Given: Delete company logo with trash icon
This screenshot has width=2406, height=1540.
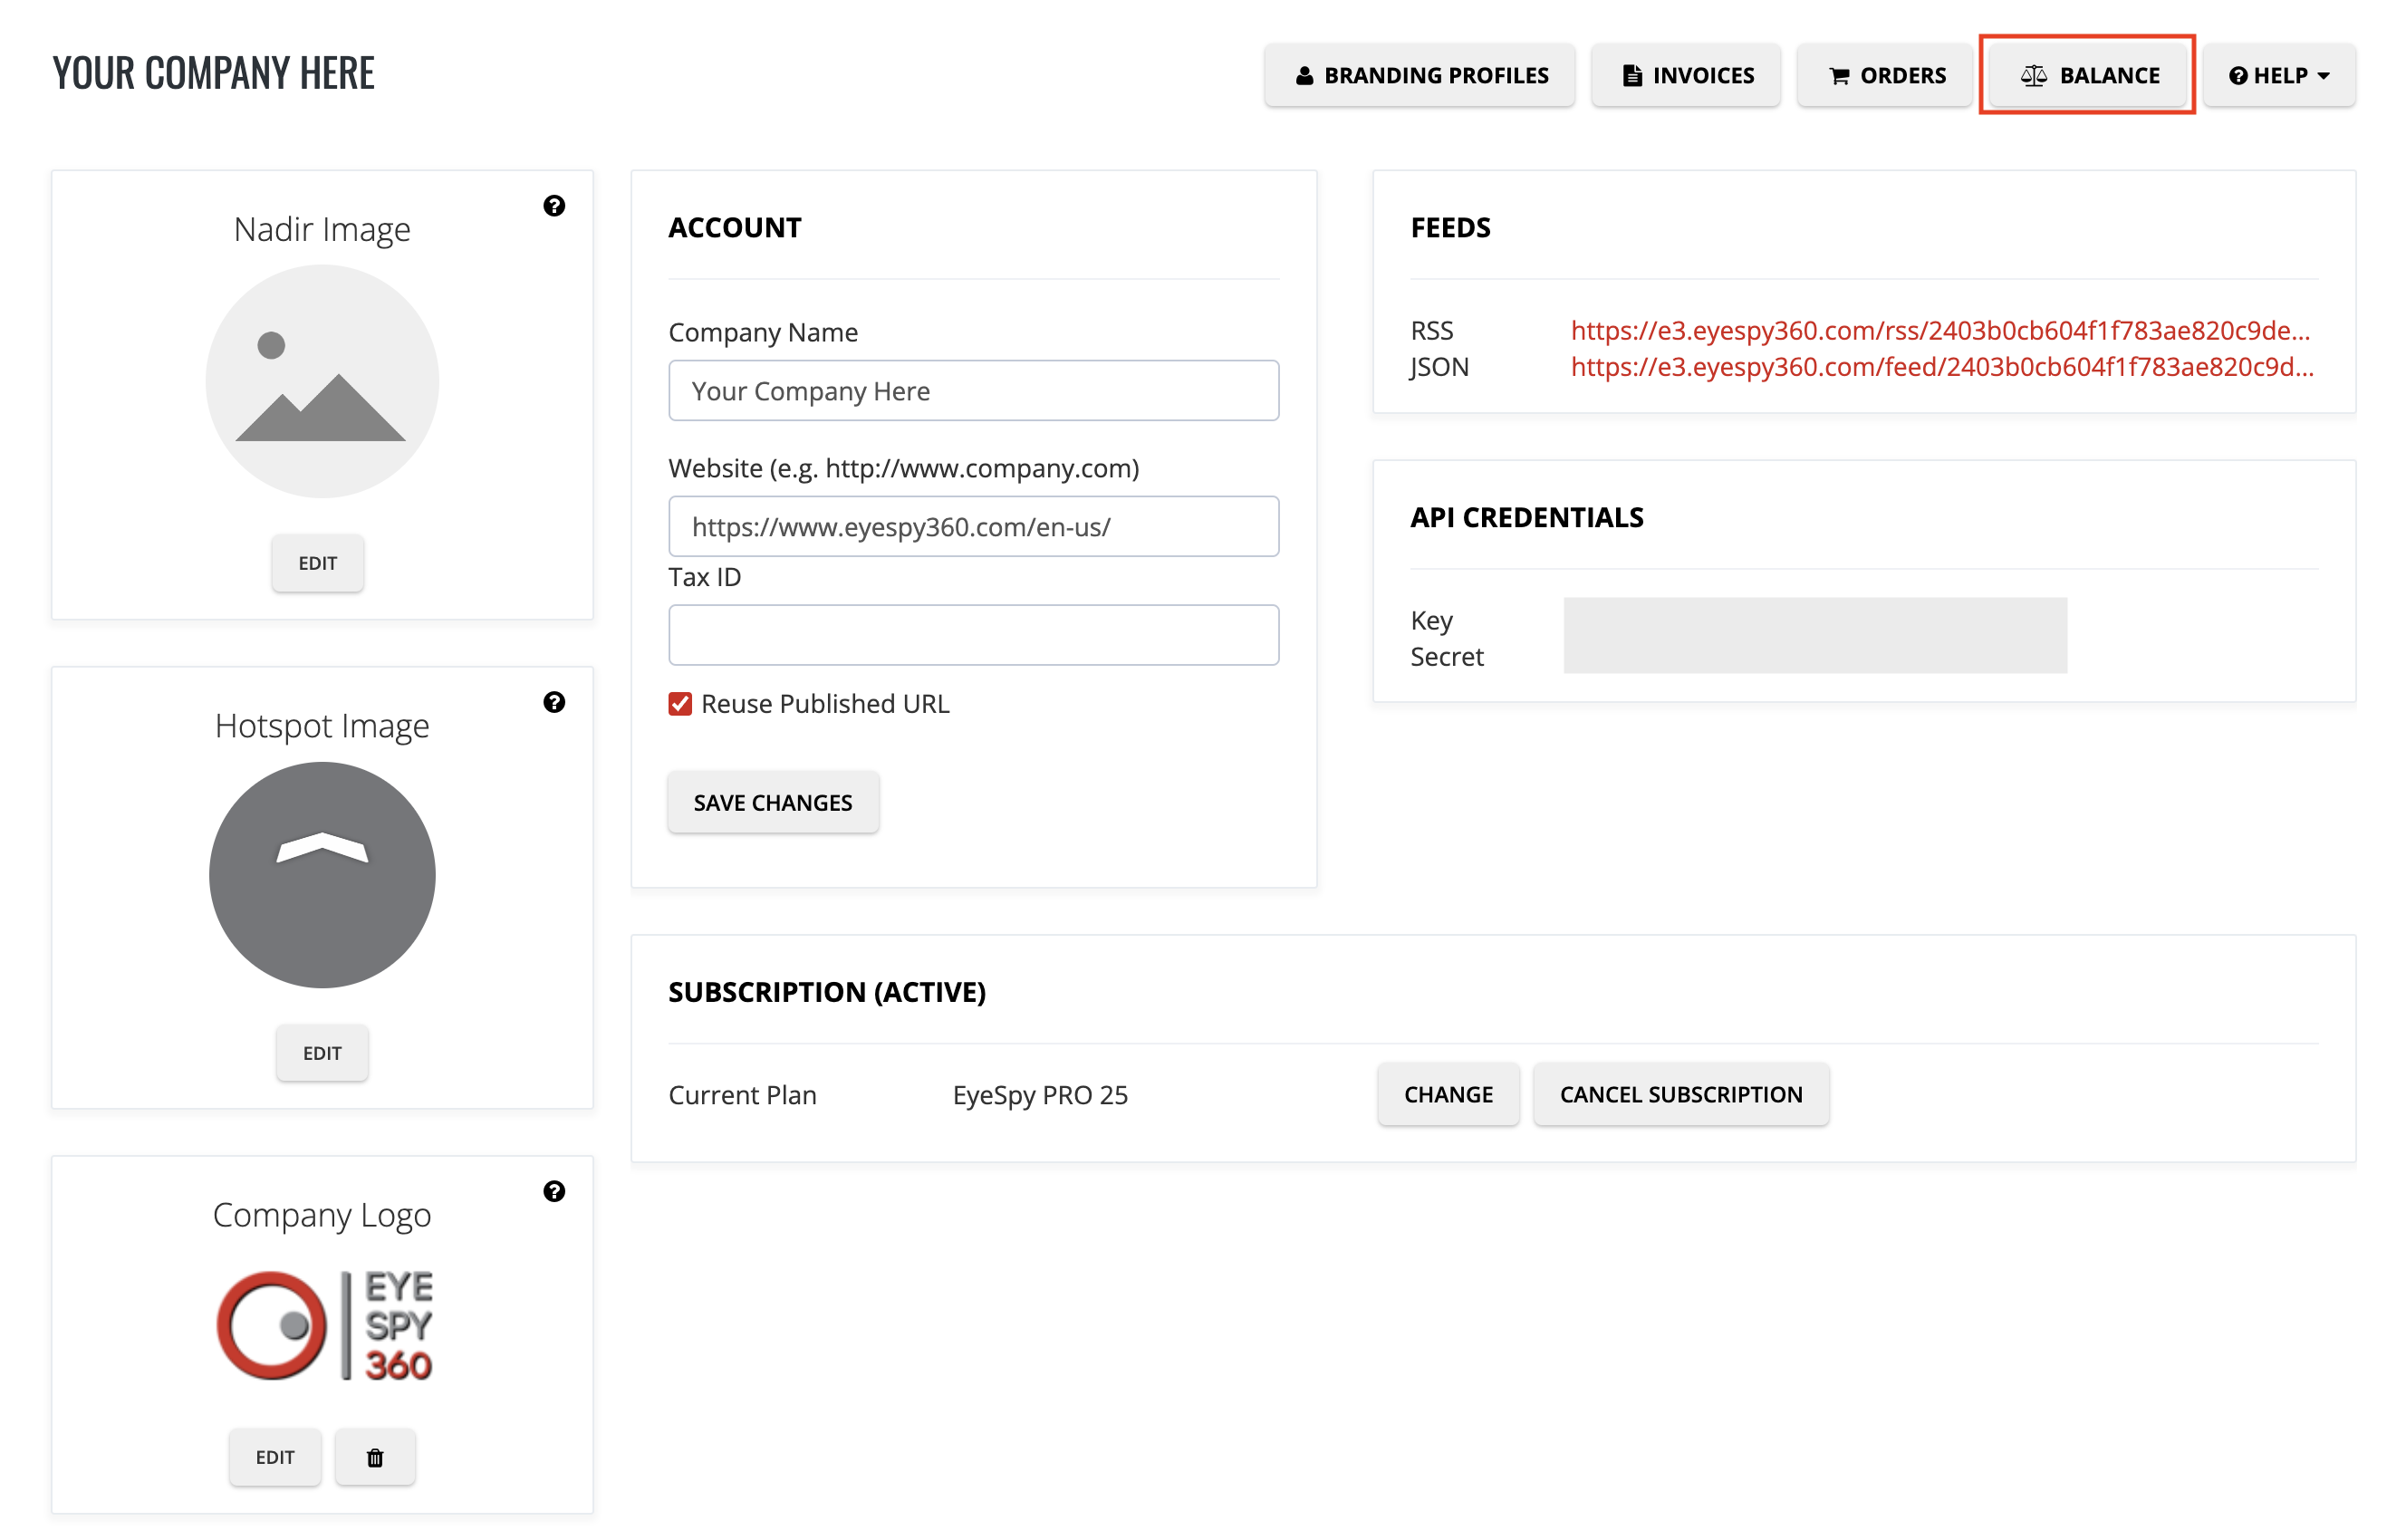Looking at the screenshot, I should click(375, 1457).
